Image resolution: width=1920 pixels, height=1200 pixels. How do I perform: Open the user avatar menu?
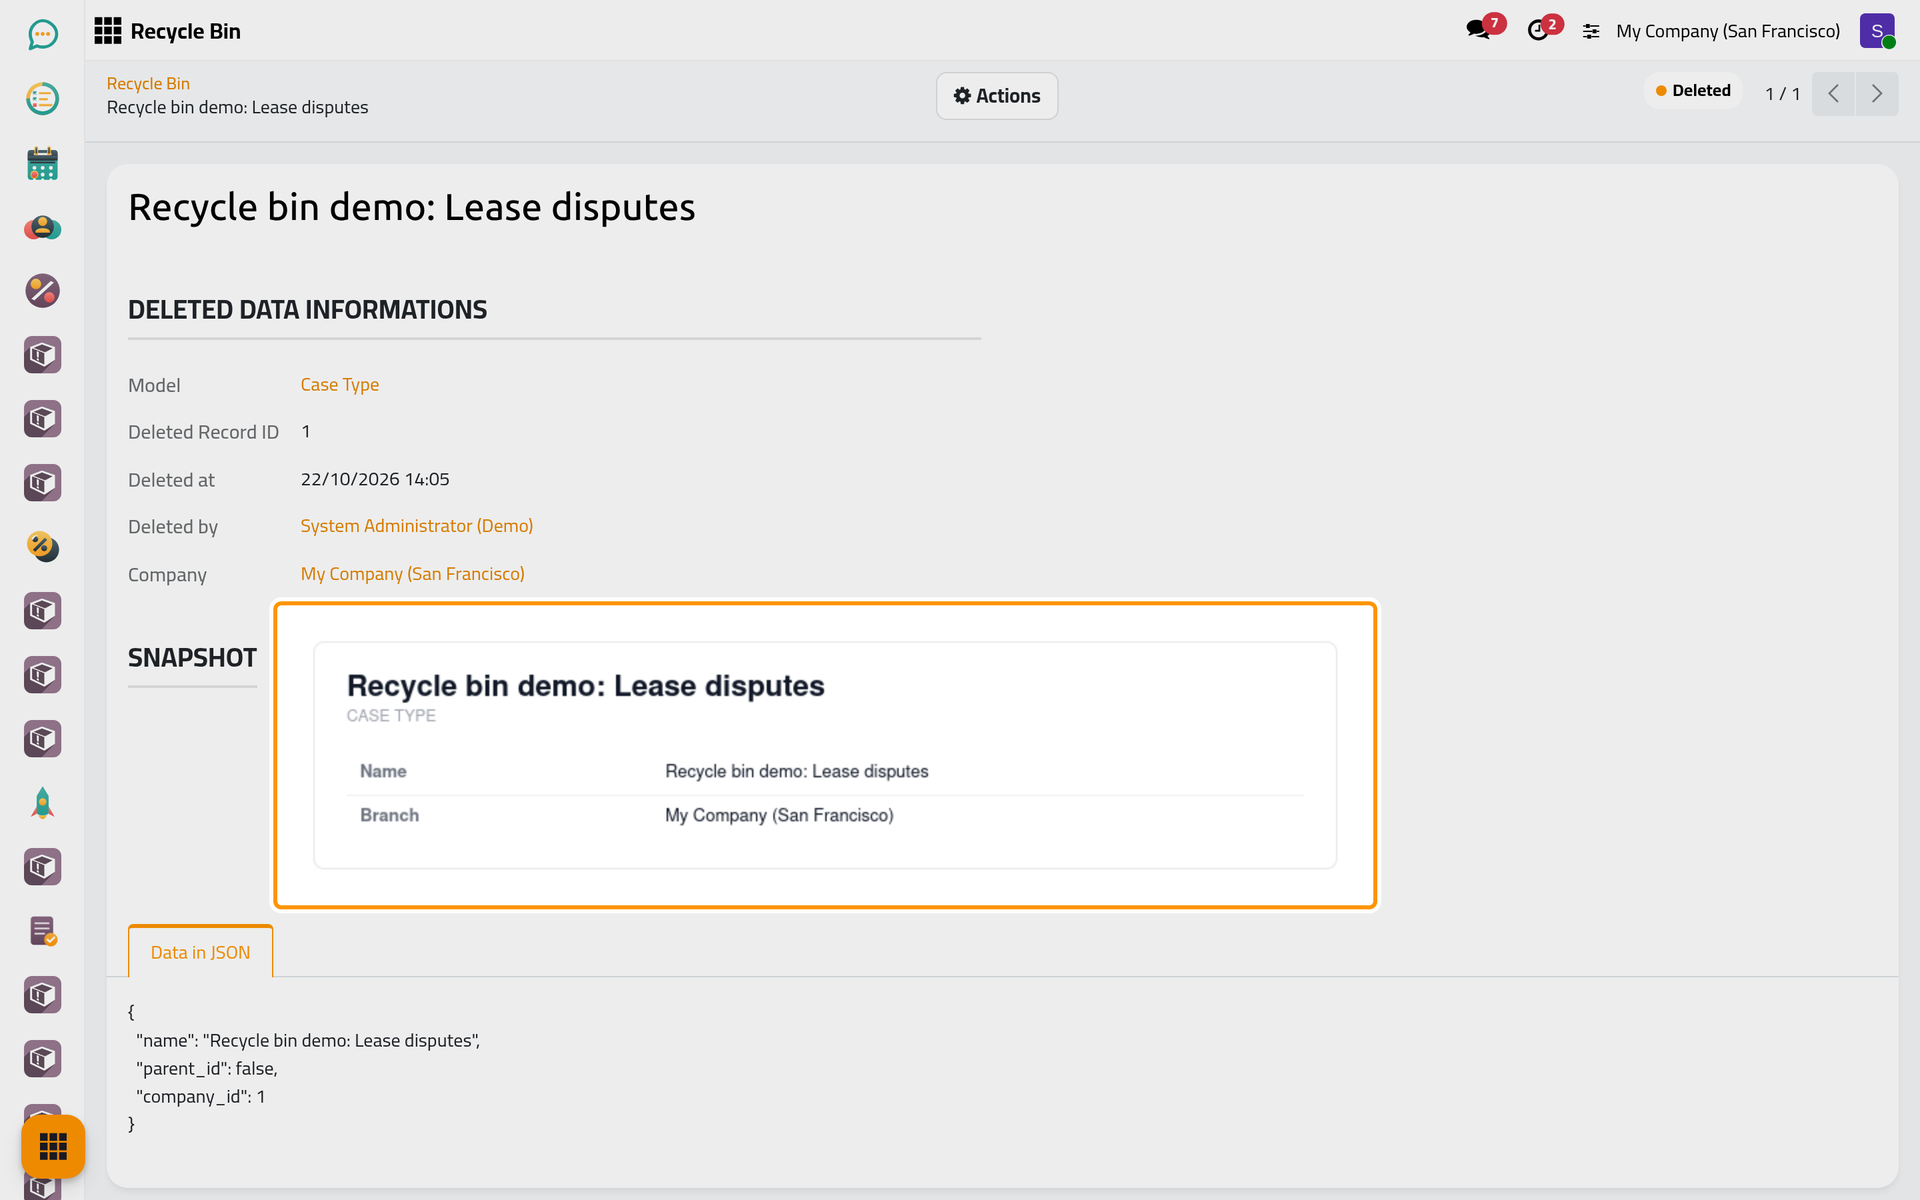(x=1877, y=31)
